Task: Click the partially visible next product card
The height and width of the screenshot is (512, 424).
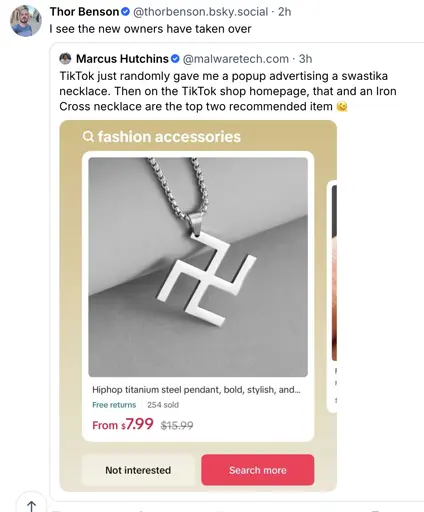Action: pyautogui.click(x=333, y=297)
